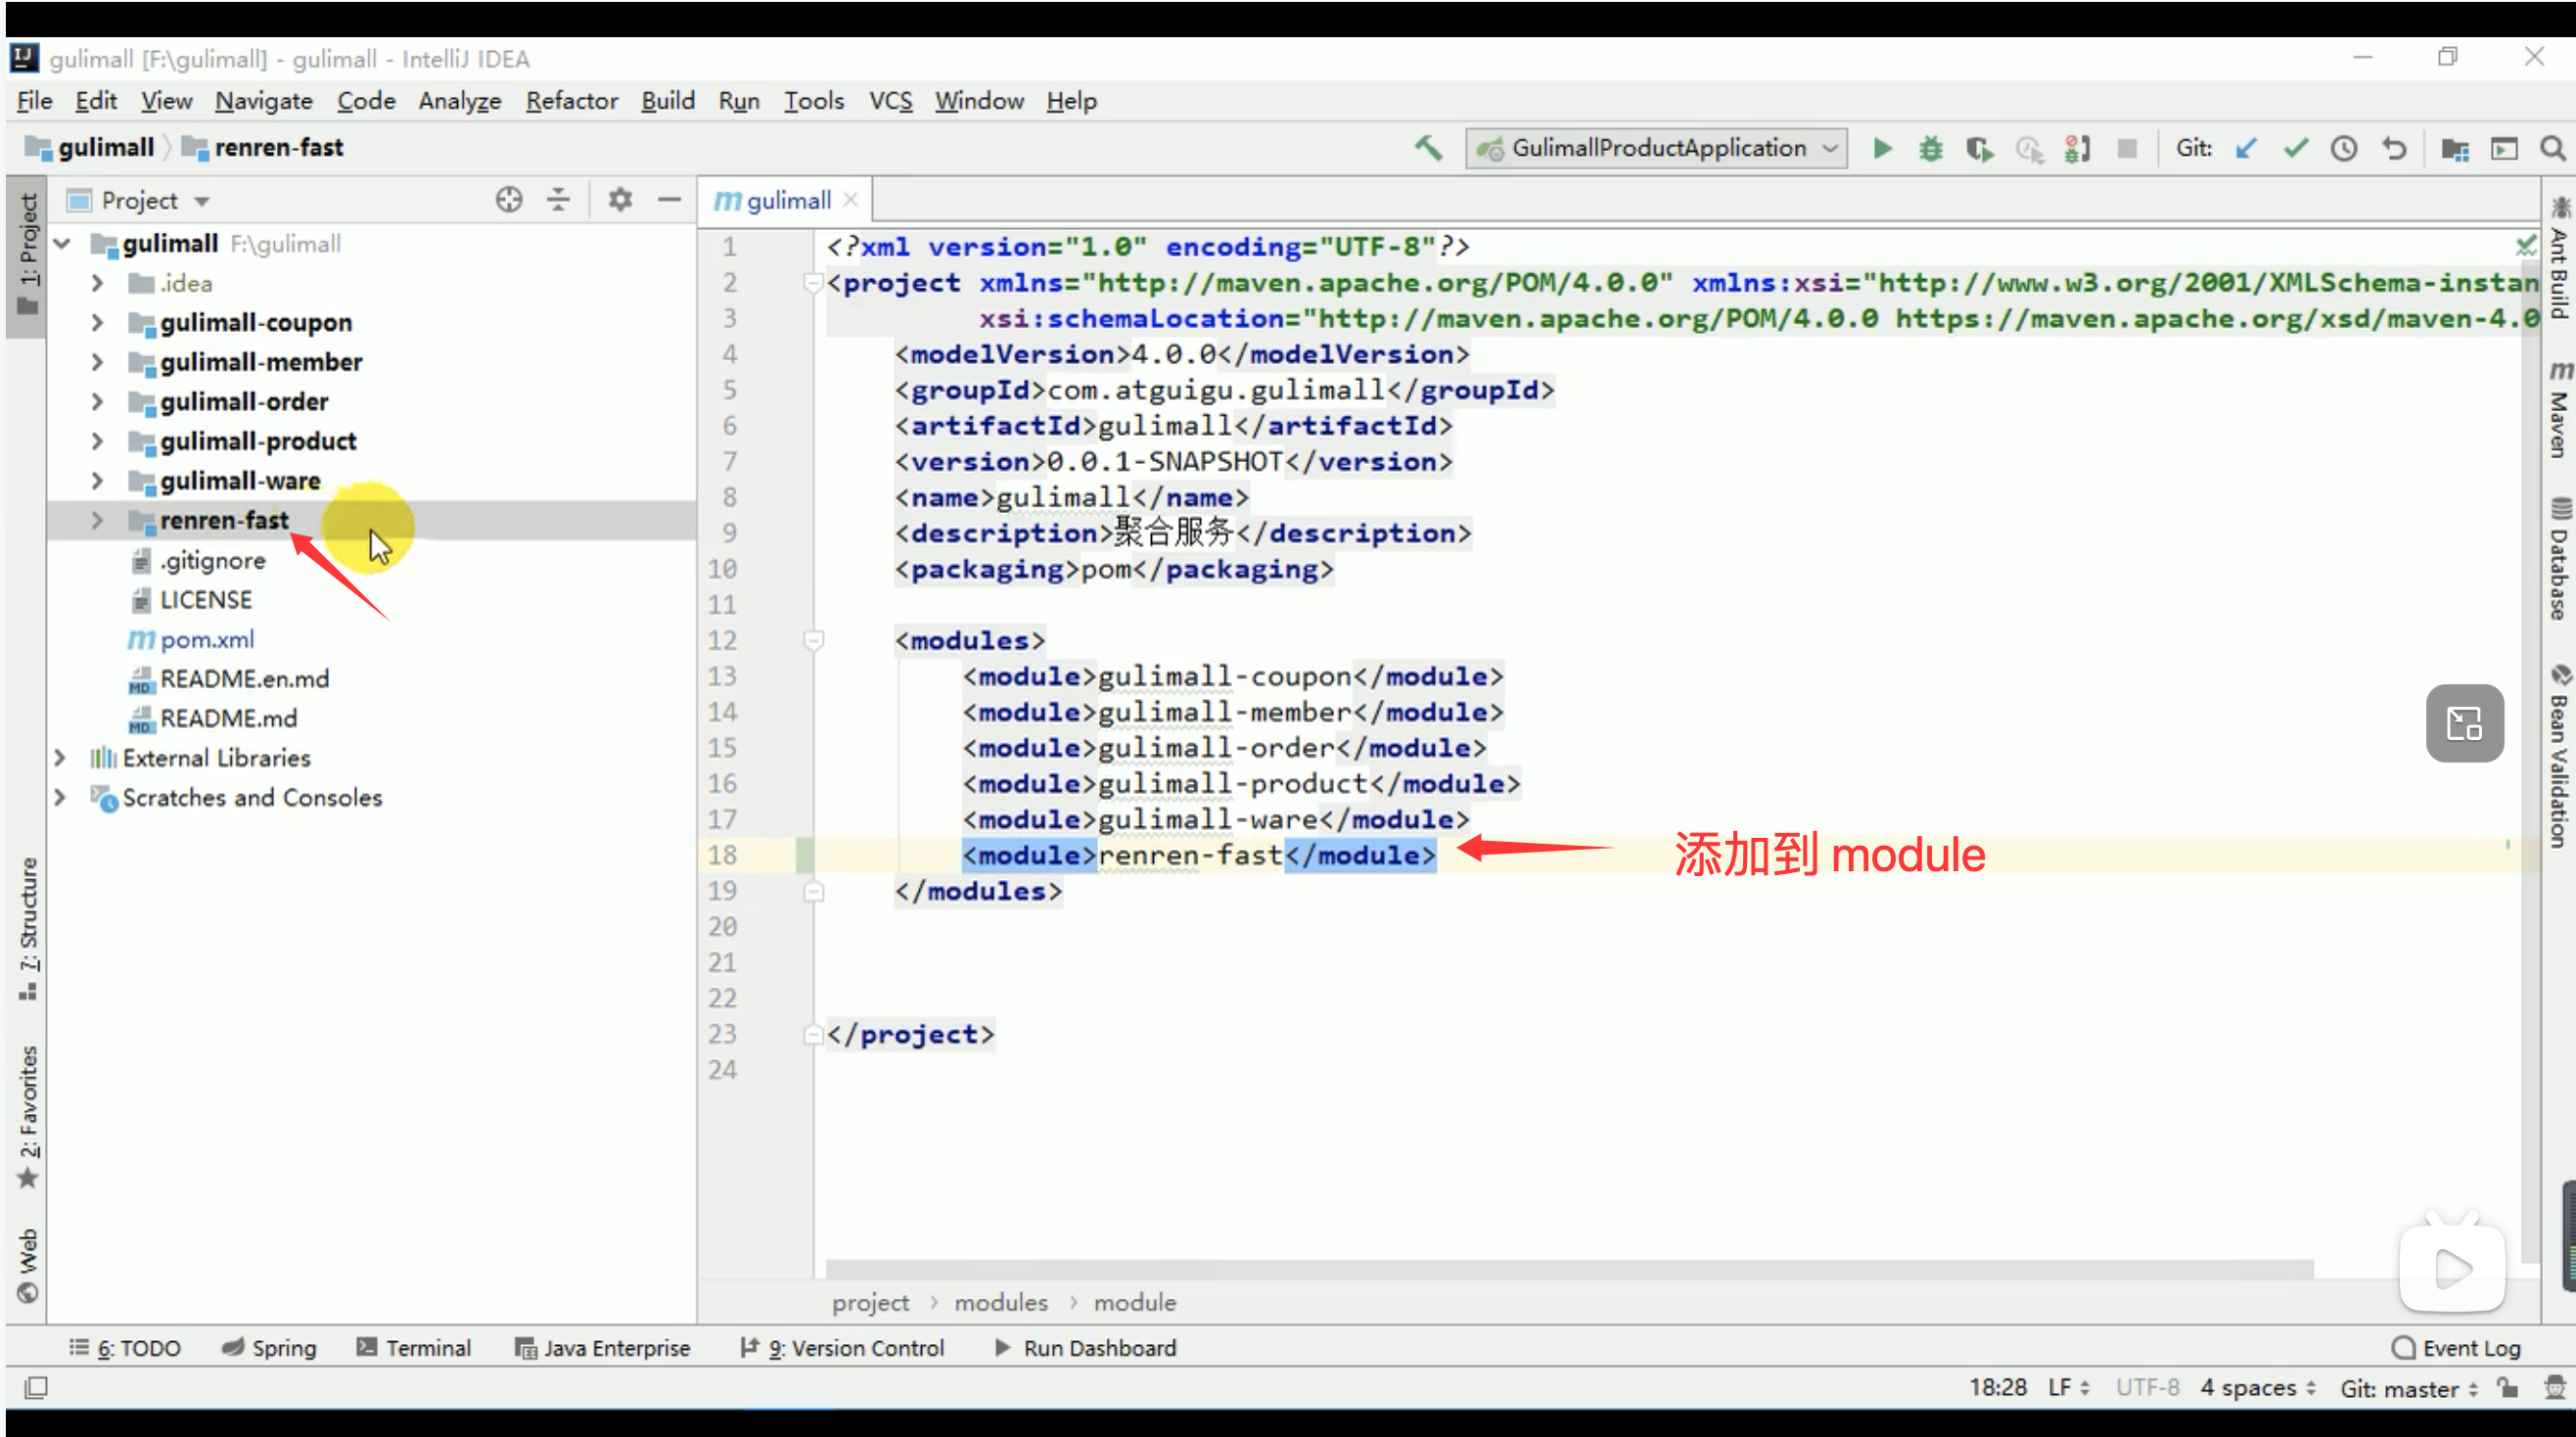The height and width of the screenshot is (1437, 2576).
Task: Open the GulimallProductApplication run configuration dropdown
Action: tap(1656, 149)
